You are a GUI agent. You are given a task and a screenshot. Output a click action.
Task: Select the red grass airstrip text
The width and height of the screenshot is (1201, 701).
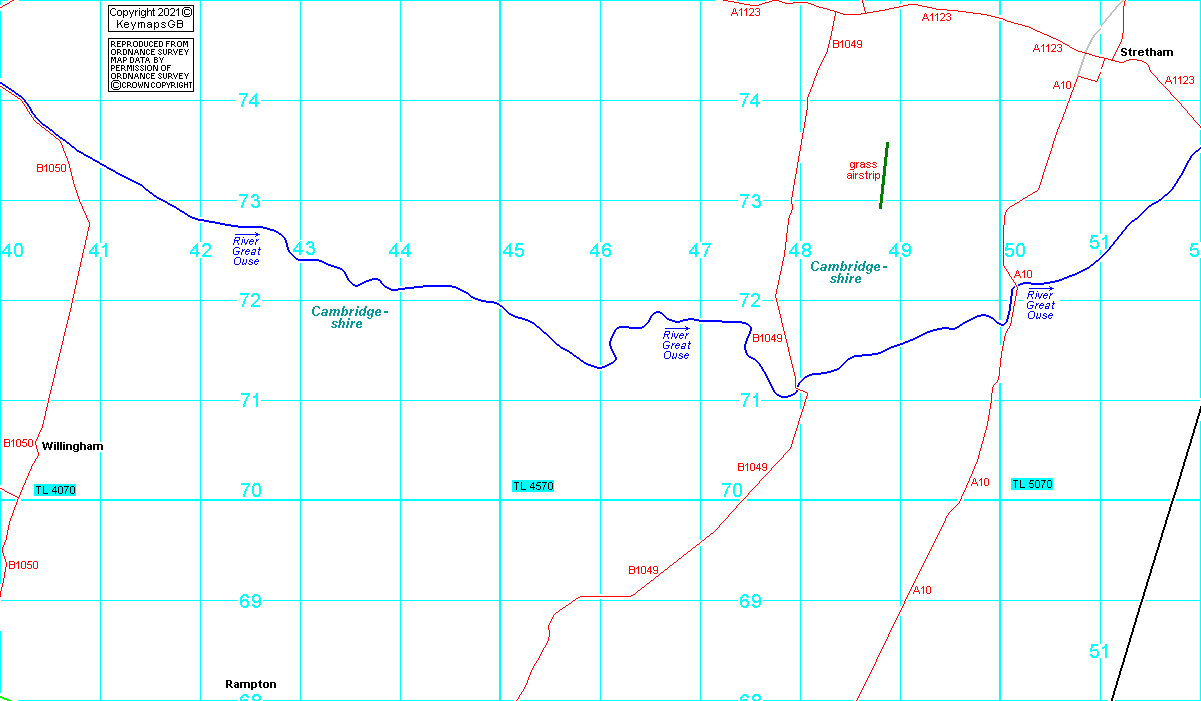click(863, 170)
